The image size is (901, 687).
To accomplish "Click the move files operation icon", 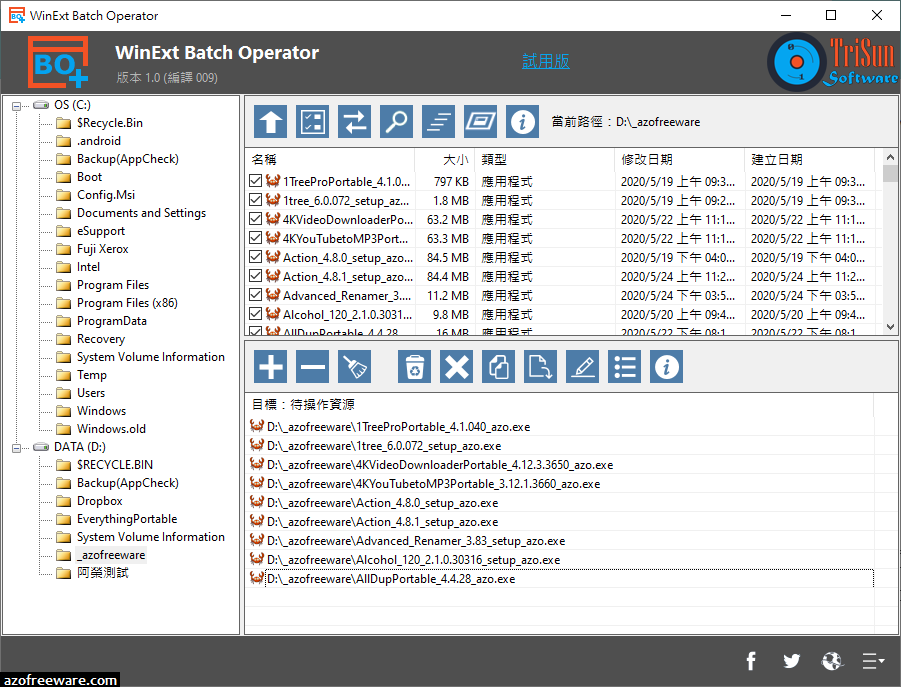I will tap(540, 366).
